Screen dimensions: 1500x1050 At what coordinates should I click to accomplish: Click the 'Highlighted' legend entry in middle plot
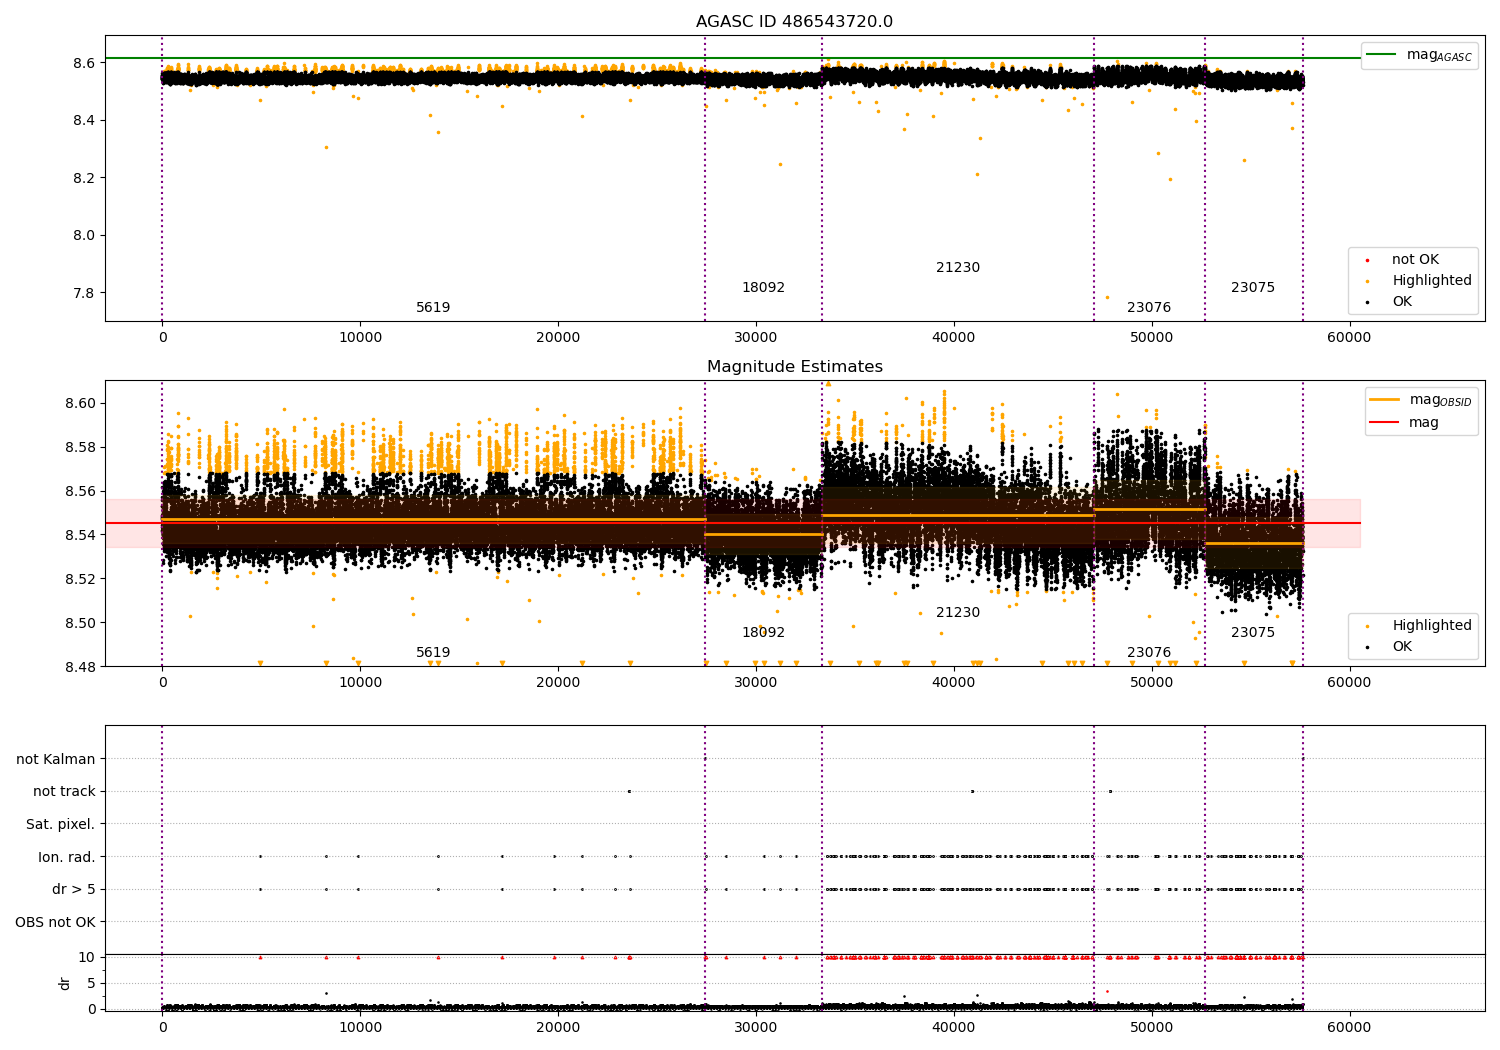tap(1431, 626)
